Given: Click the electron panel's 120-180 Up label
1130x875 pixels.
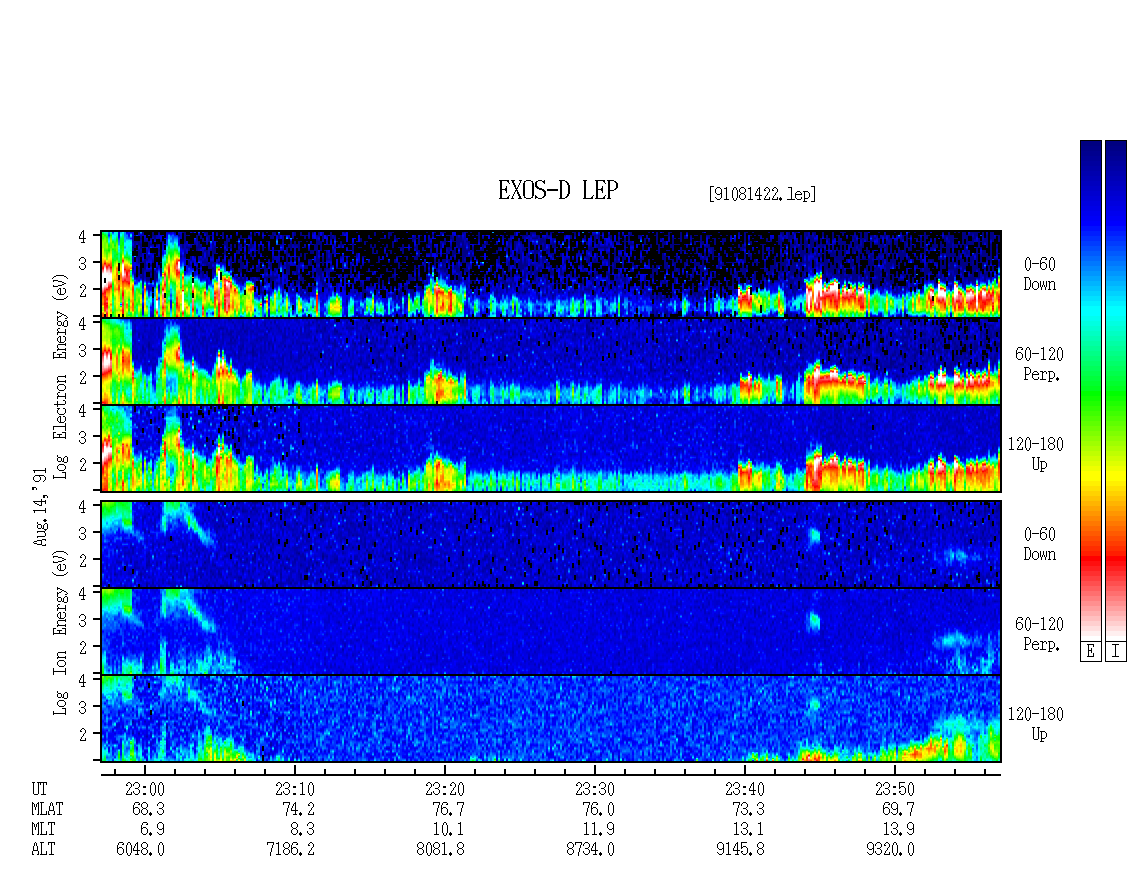Looking at the screenshot, I should coord(1036,455).
